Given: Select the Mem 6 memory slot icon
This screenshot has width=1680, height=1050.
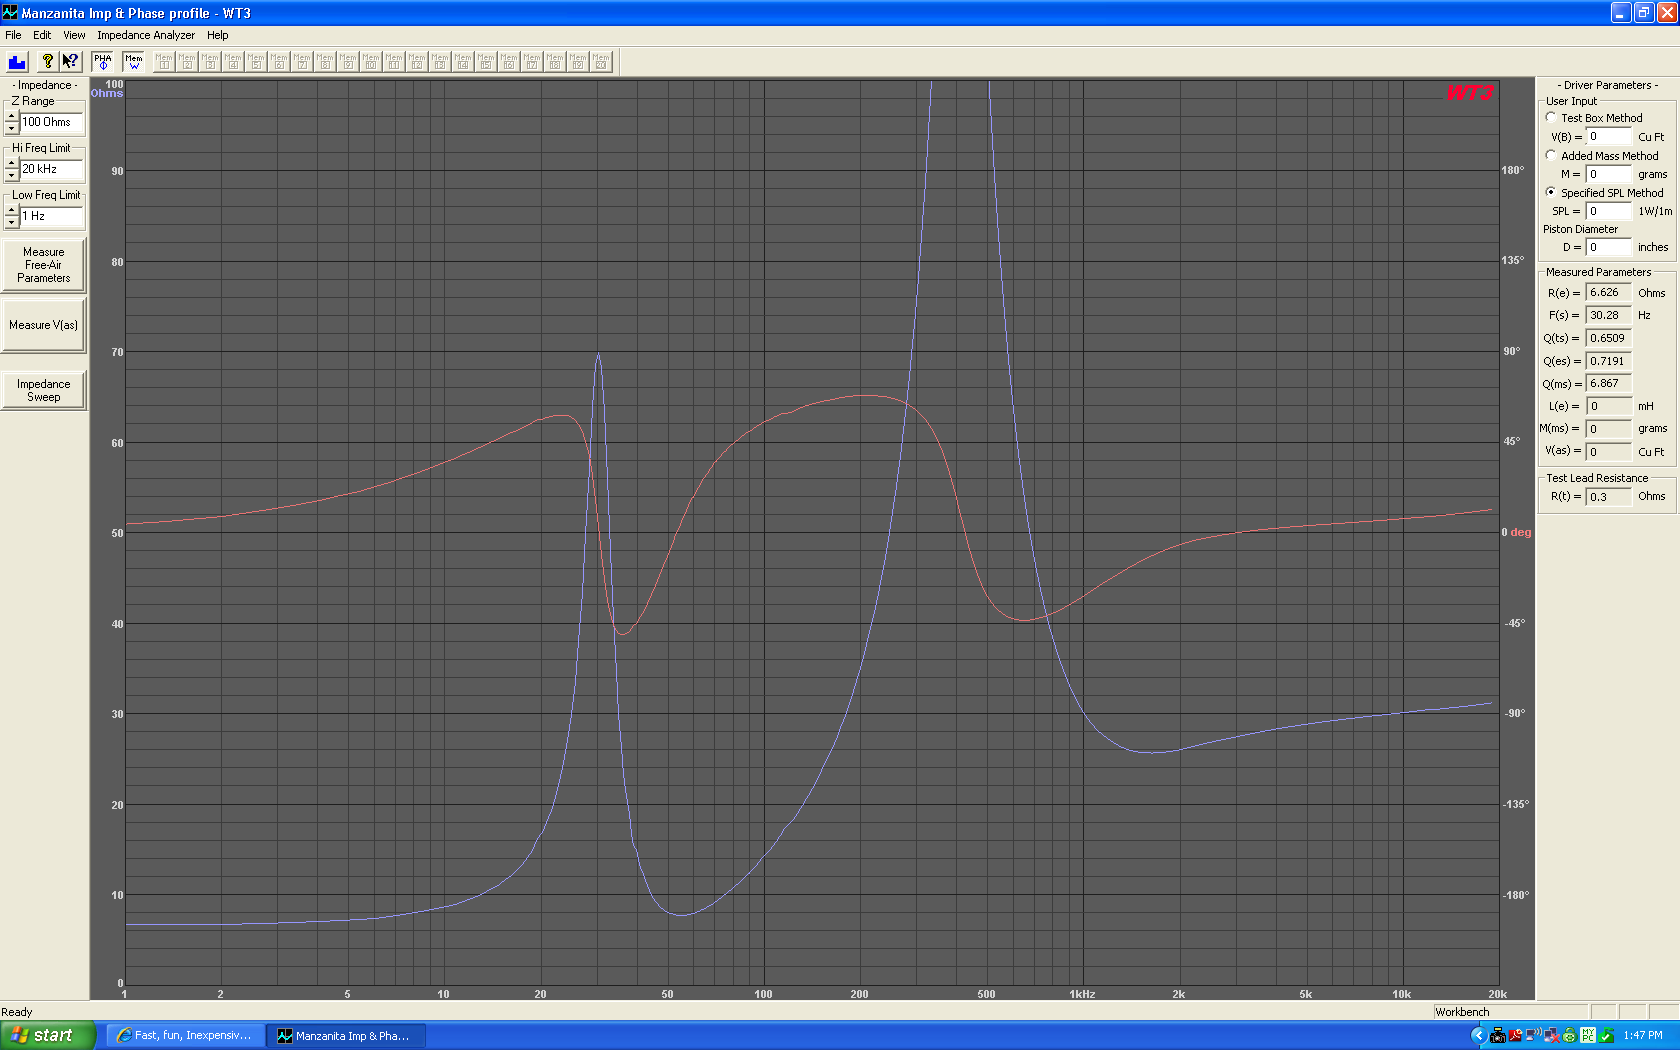Looking at the screenshot, I should pyautogui.click(x=279, y=62).
